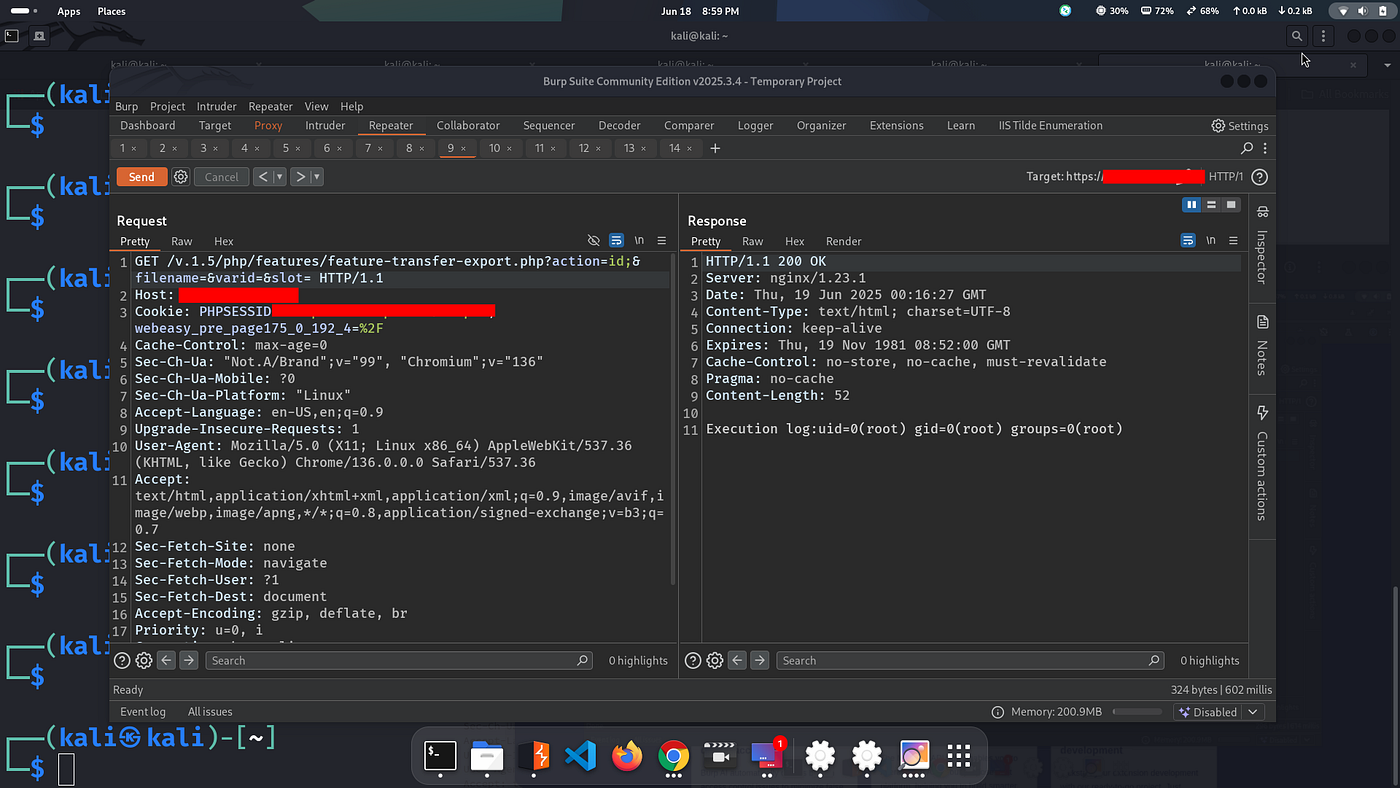Image resolution: width=1400 pixels, height=788 pixels.
Task: Open the Repeater help question mark
Action: [x=1260, y=177]
